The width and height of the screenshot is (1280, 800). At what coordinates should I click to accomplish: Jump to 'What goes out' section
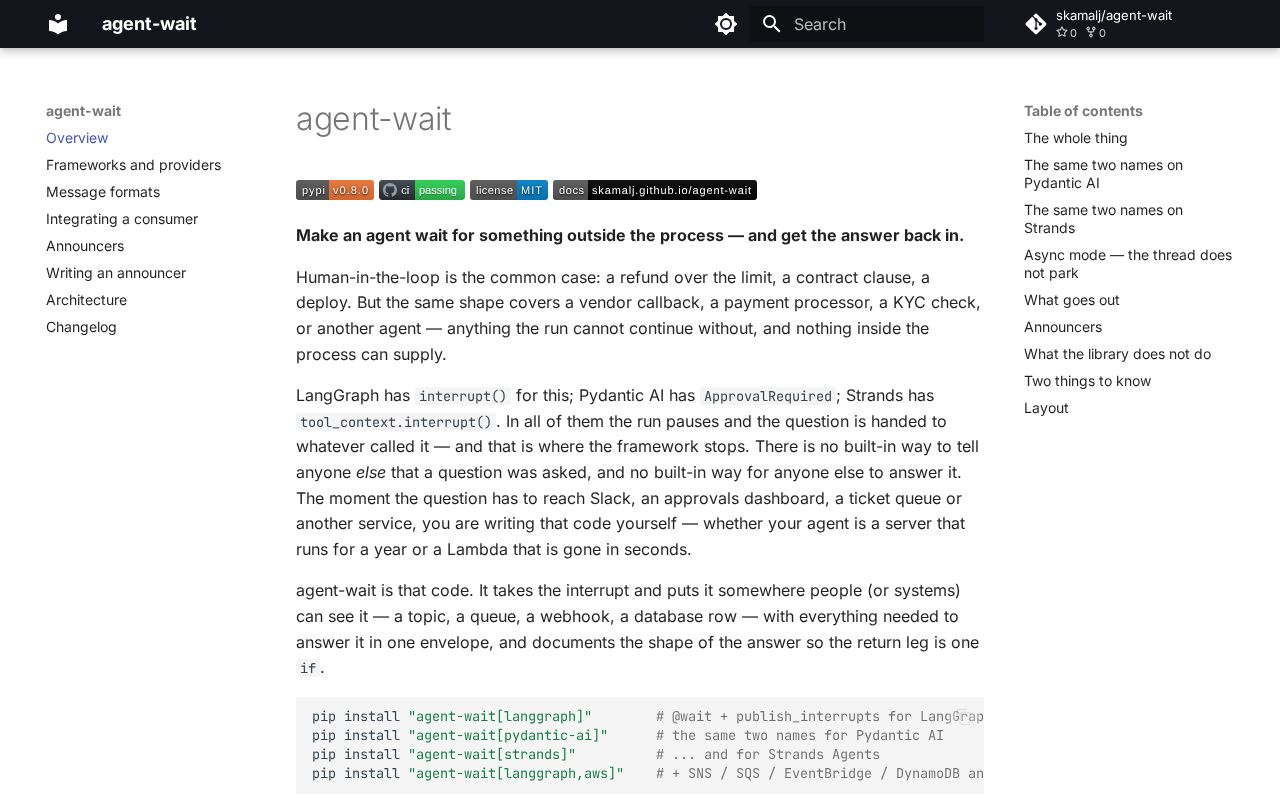[x=1072, y=300]
